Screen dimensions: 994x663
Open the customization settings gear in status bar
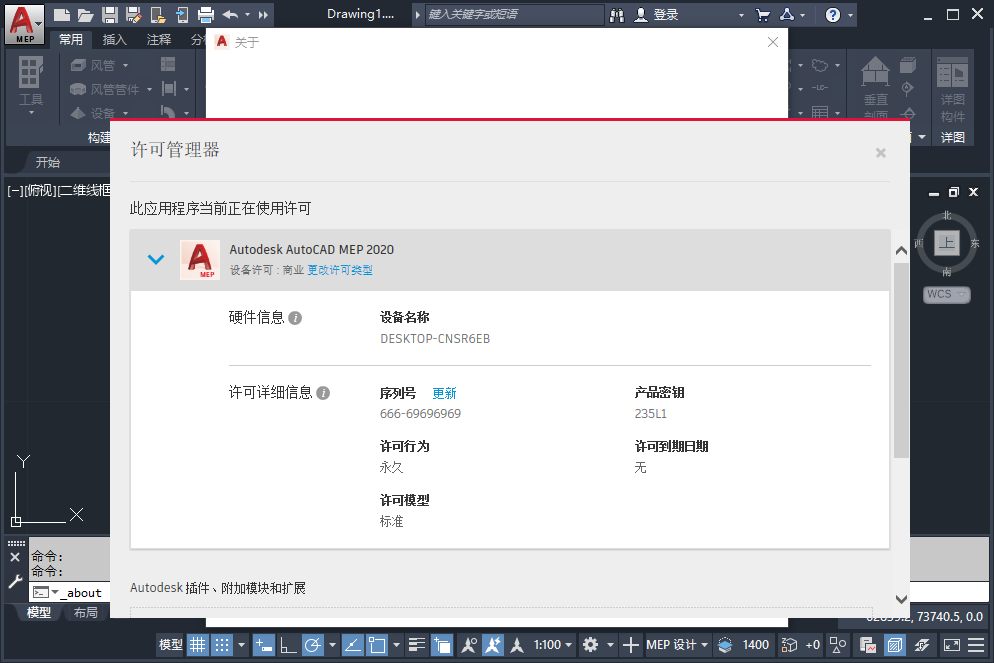[592, 644]
